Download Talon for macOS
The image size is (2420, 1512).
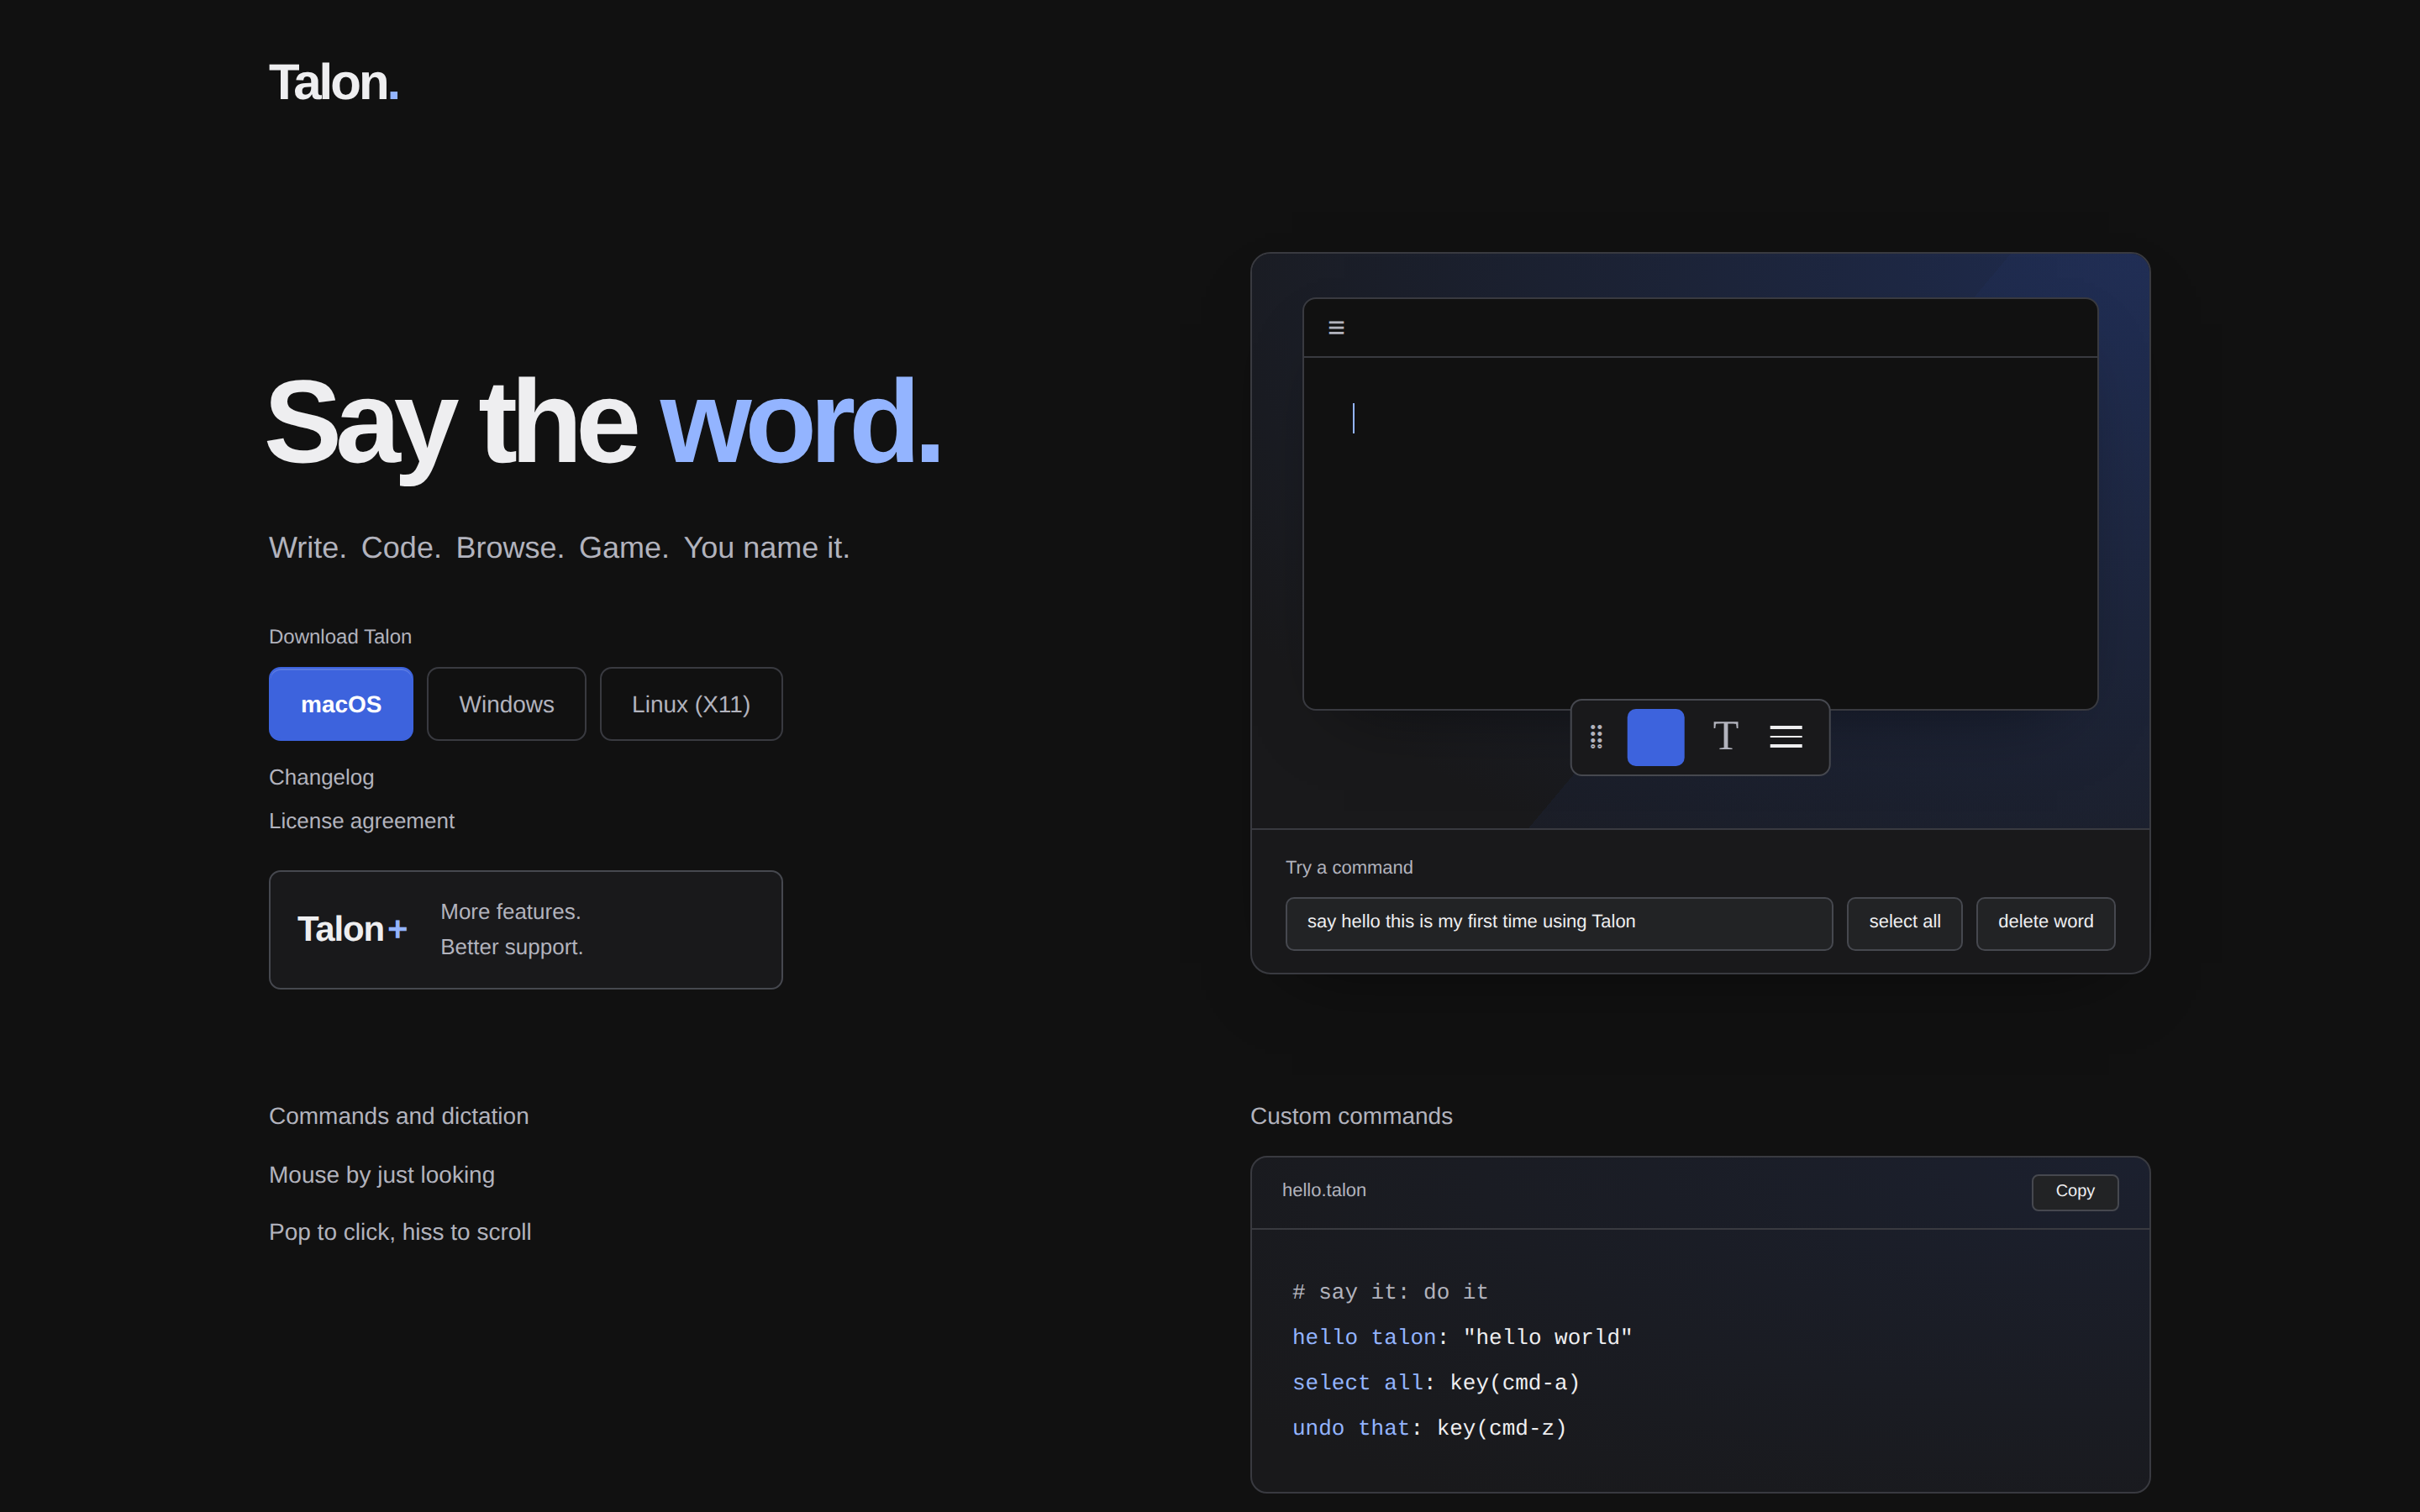[x=341, y=704]
